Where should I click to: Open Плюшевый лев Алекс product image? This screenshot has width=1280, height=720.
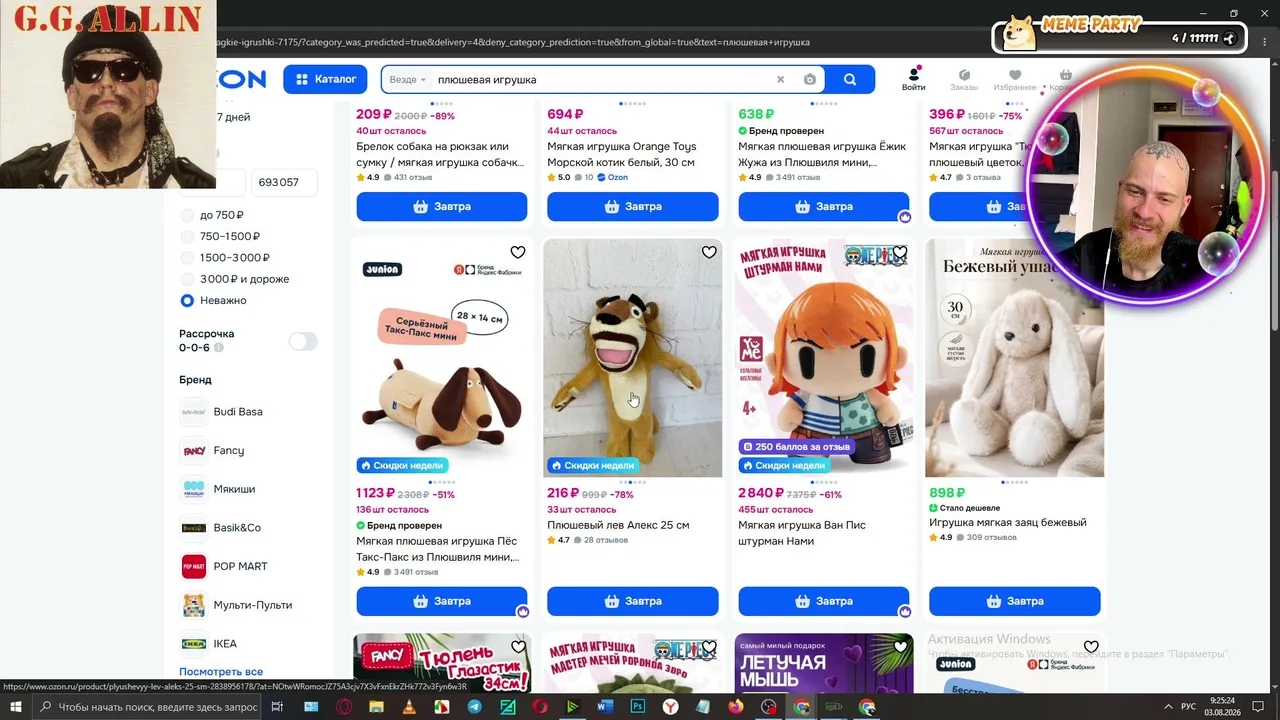(633, 358)
